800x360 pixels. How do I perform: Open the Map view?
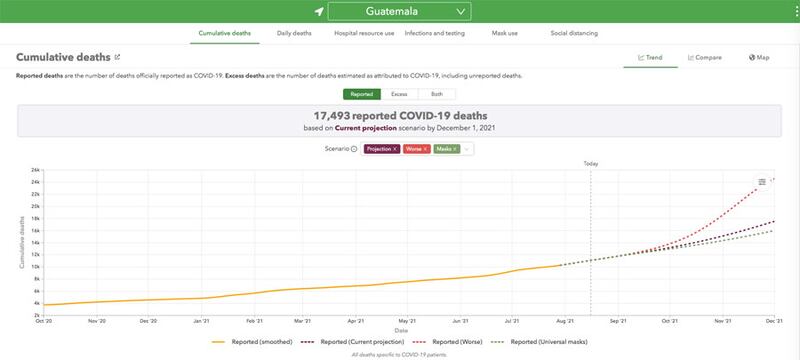(x=759, y=58)
